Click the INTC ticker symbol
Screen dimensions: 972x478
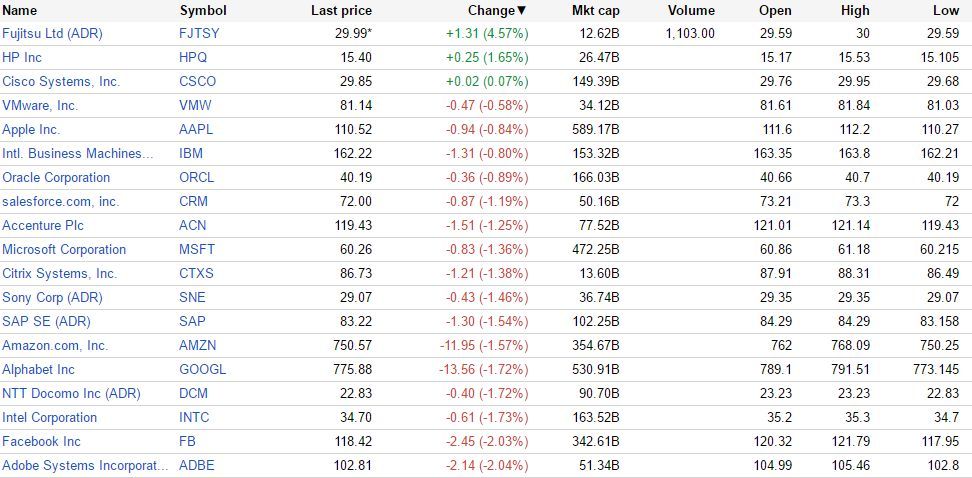tap(195, 417)
